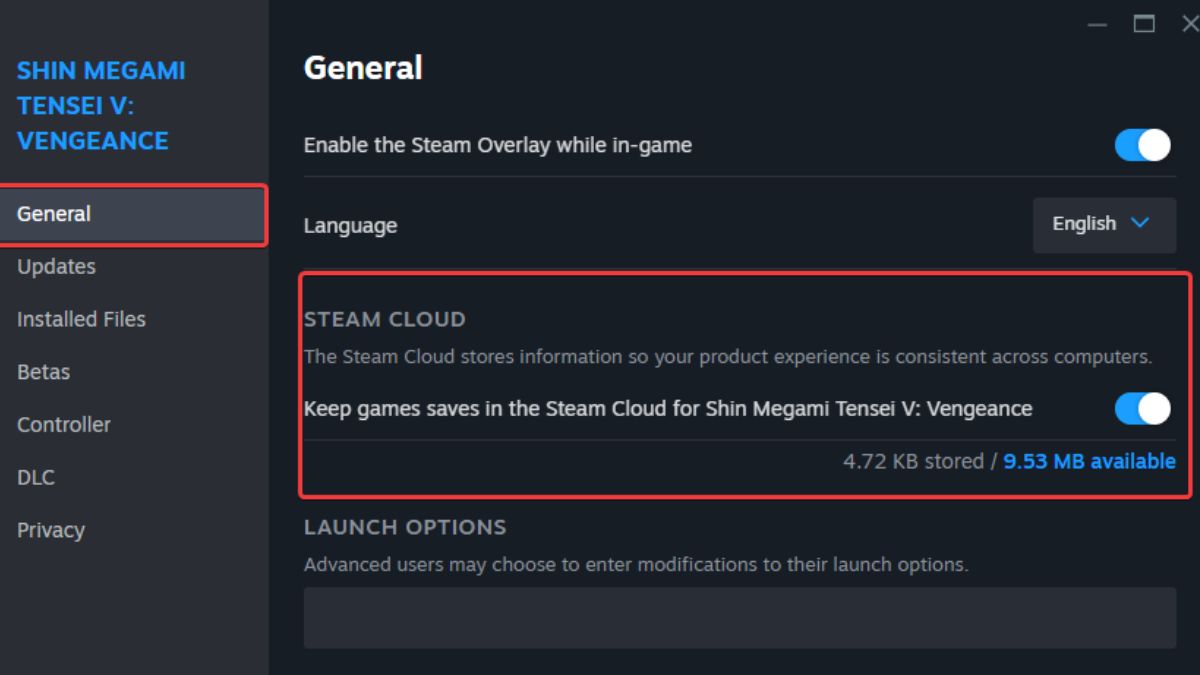Open the Privacy settings tab
This screenshot has height=675, width=1200.
[x=51, y=530]
